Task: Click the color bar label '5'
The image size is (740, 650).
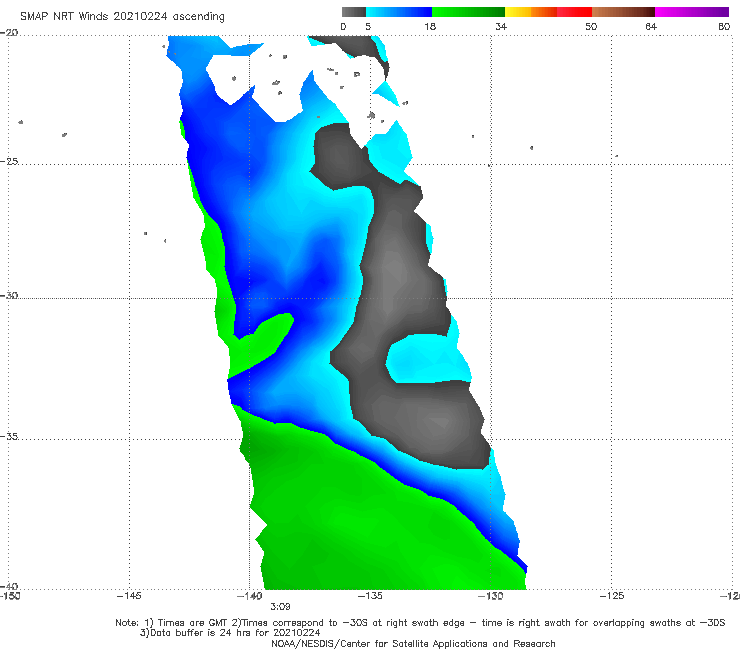Action: click(368, 26)
